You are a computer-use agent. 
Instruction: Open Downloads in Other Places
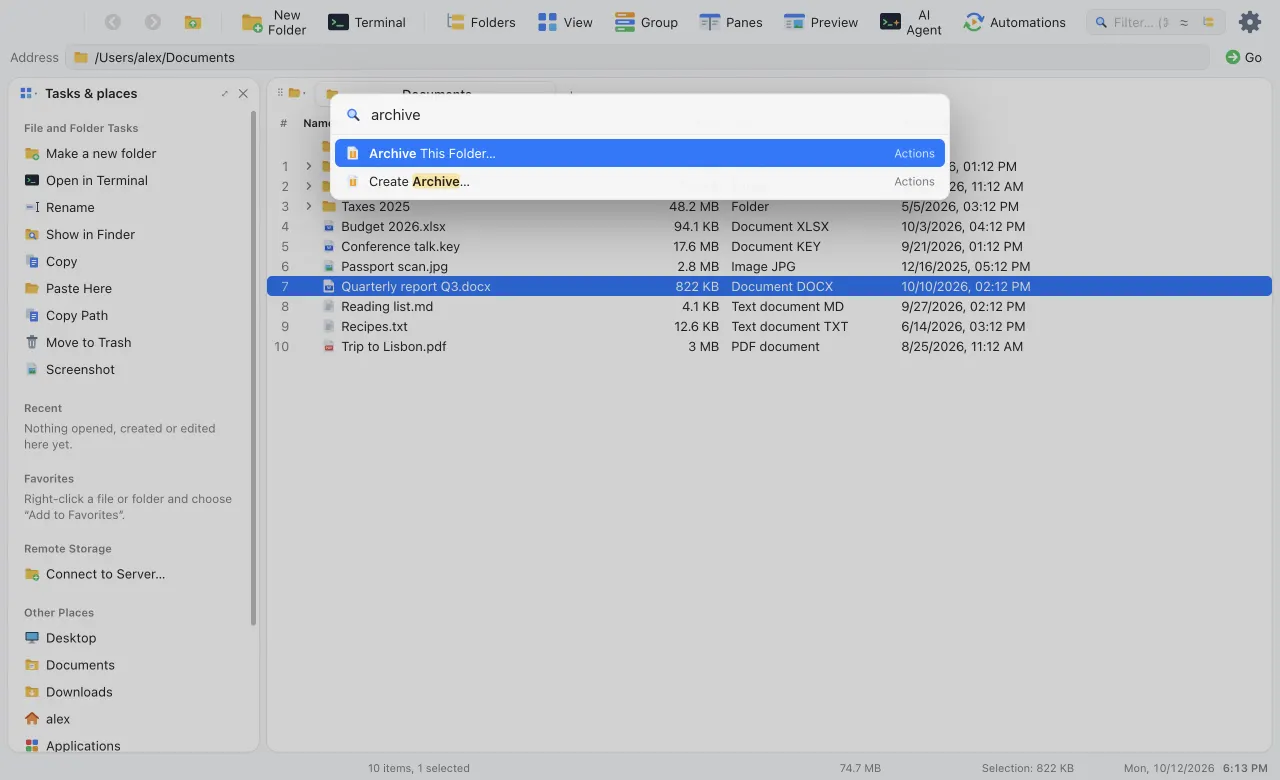[68, 692]
